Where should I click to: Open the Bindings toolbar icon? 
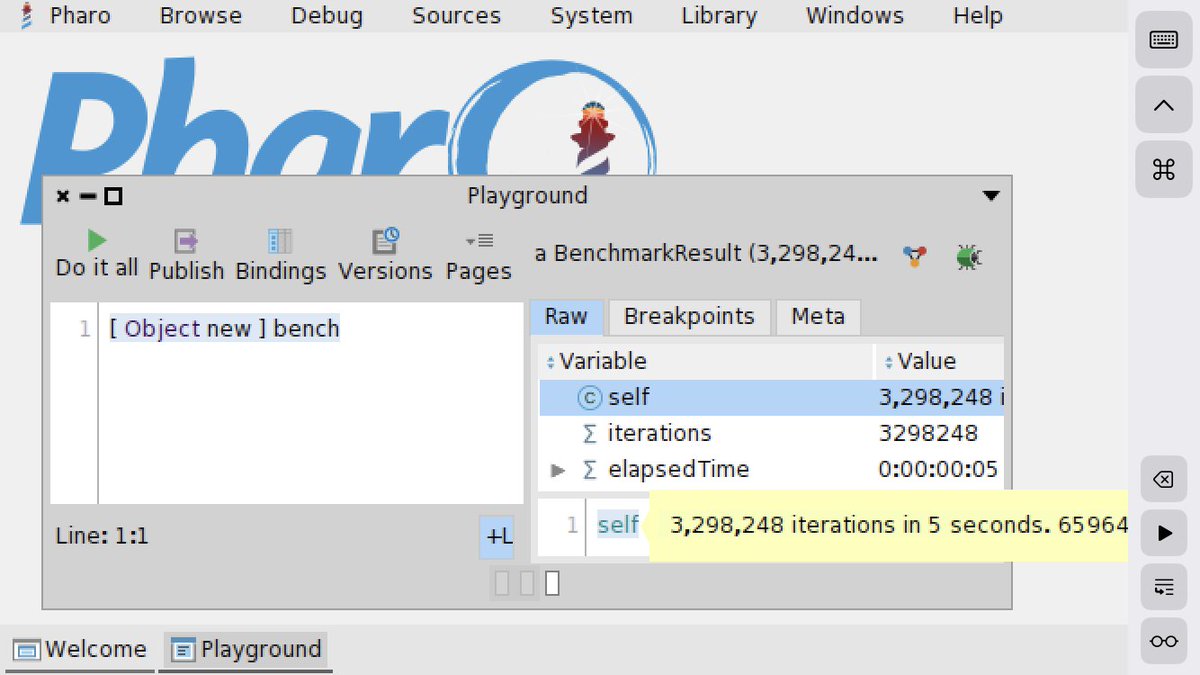(280, 241)
